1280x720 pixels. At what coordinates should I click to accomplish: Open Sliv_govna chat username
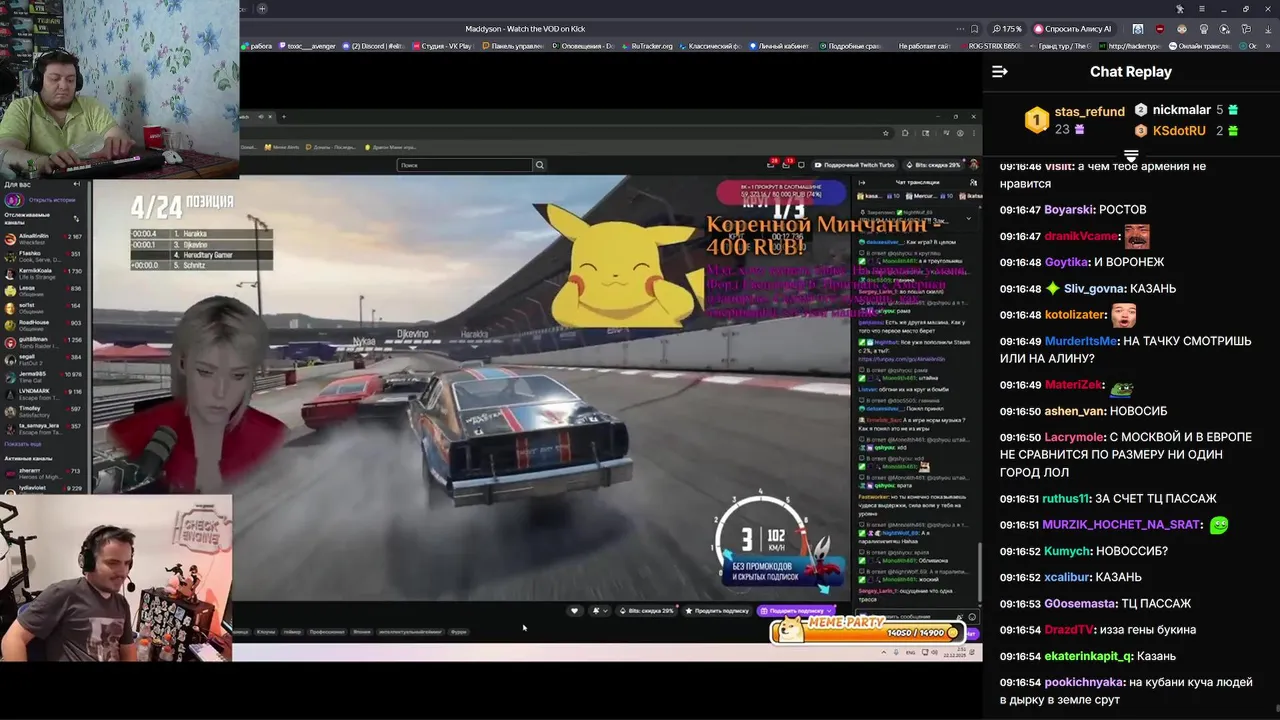pyautogui.click(x=1094, y=289)
